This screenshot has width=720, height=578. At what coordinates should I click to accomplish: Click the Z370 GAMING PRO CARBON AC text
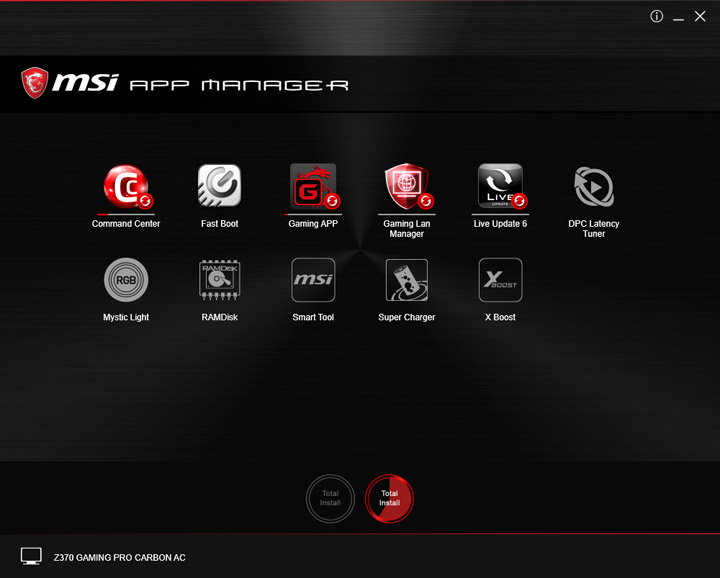119,558
